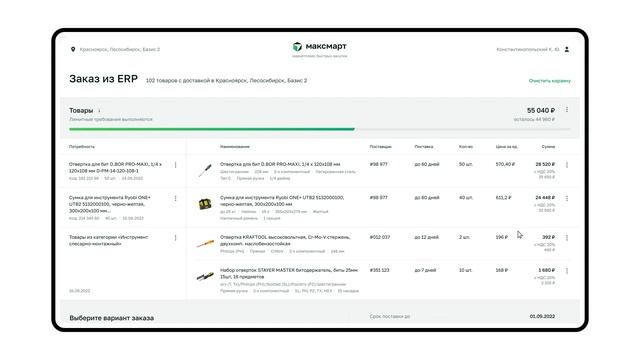Image resolution: width=640 pixels, height=360 pixels.
Task: Click the Заказ из ERP heading
Action: click(x=103, y=79)
